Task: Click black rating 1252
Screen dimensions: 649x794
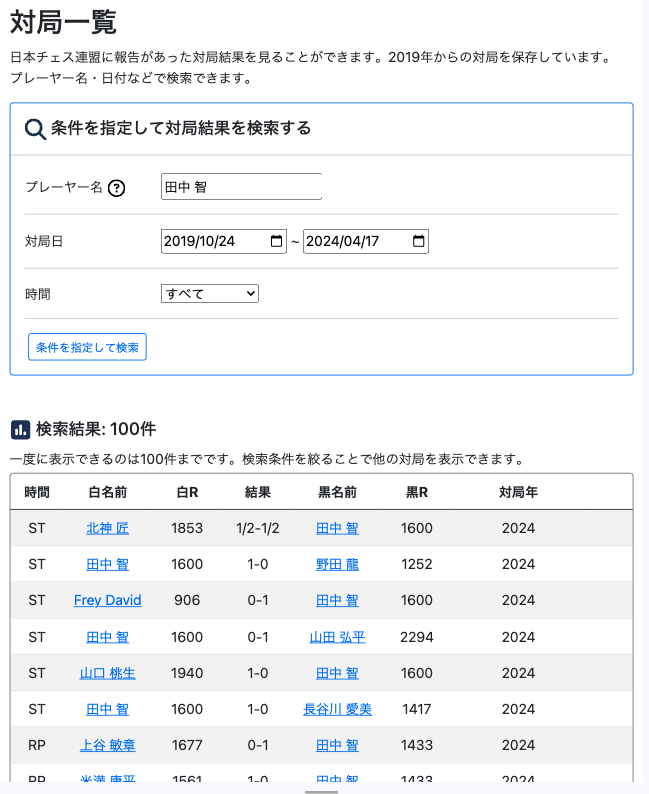Action: coord(417,564)
